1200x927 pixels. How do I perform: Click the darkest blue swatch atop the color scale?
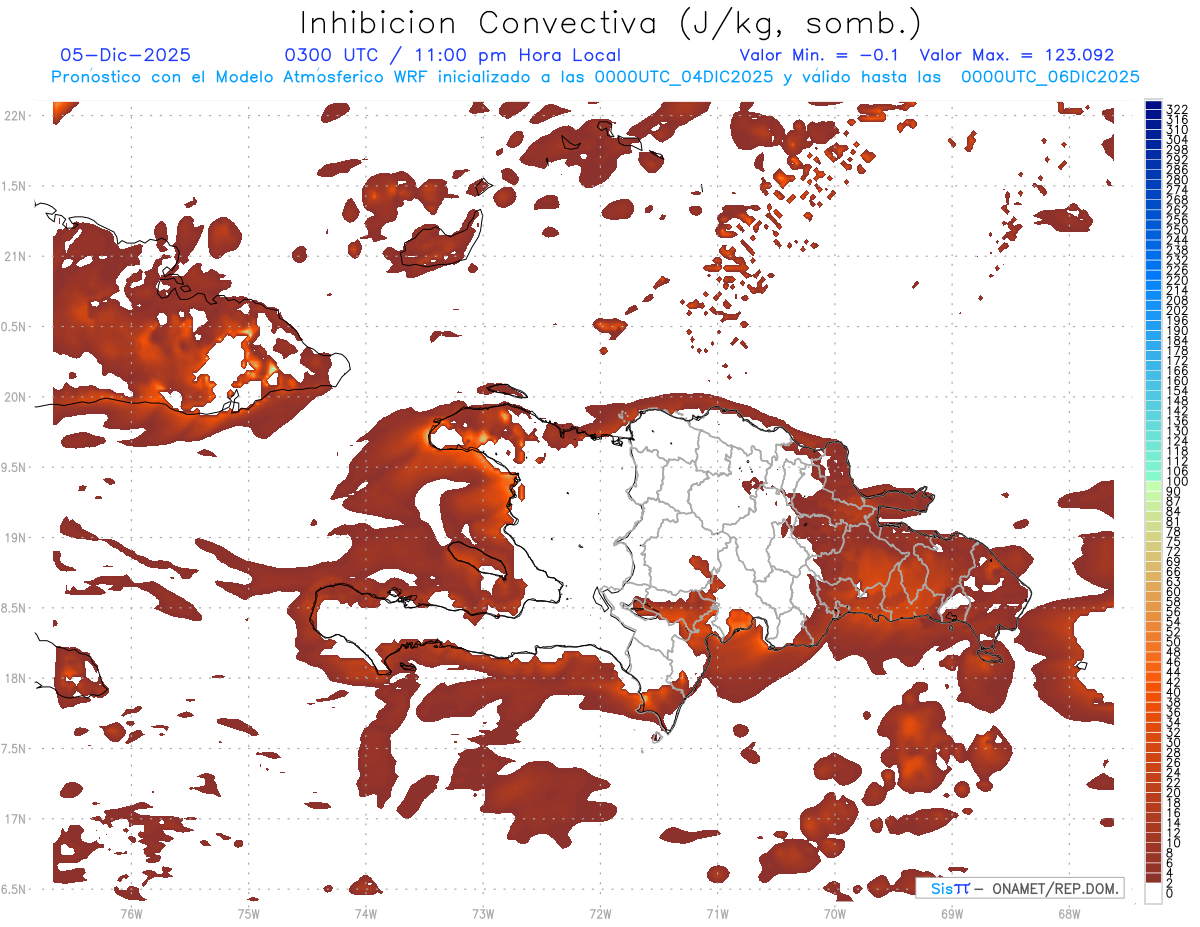[1154, 106]
